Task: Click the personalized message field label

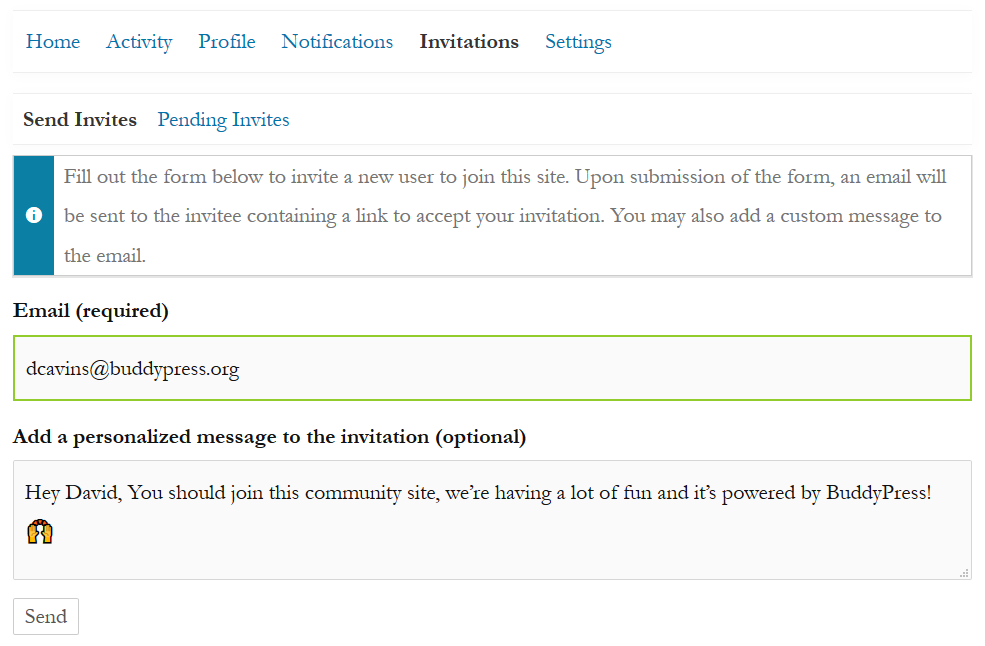Action: point(269,437)
